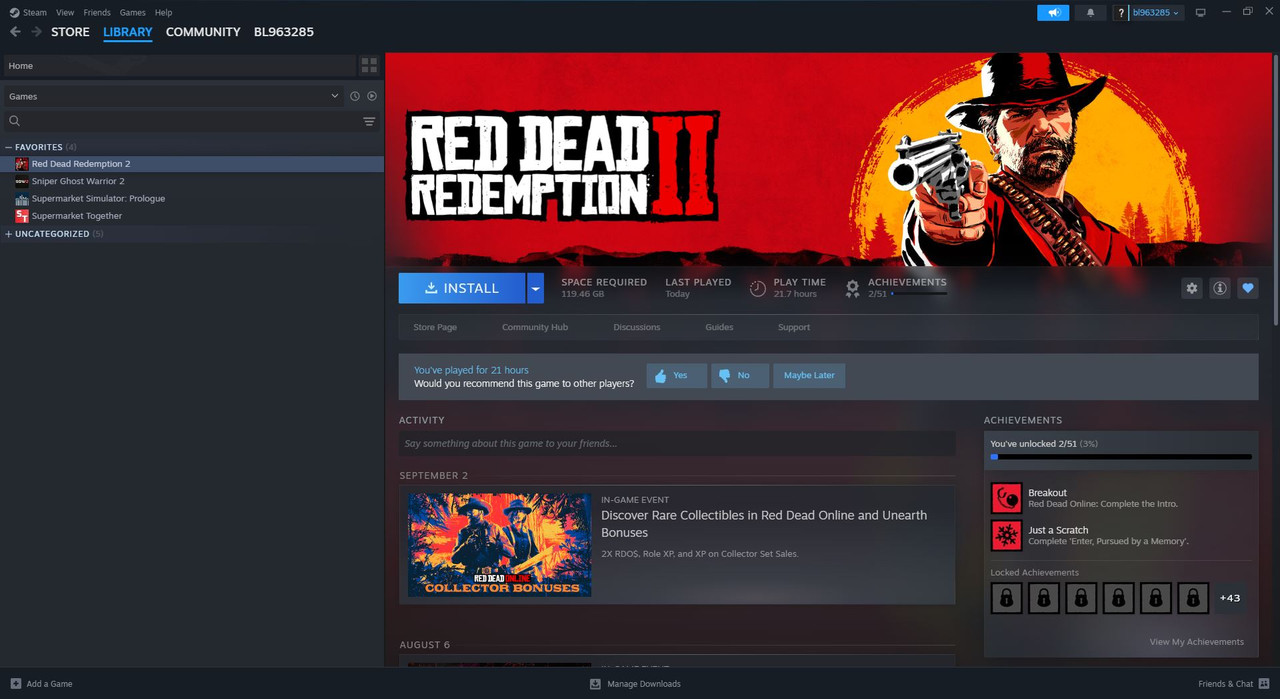
Task: Open the Community Hub link
Action: point(535,327)
